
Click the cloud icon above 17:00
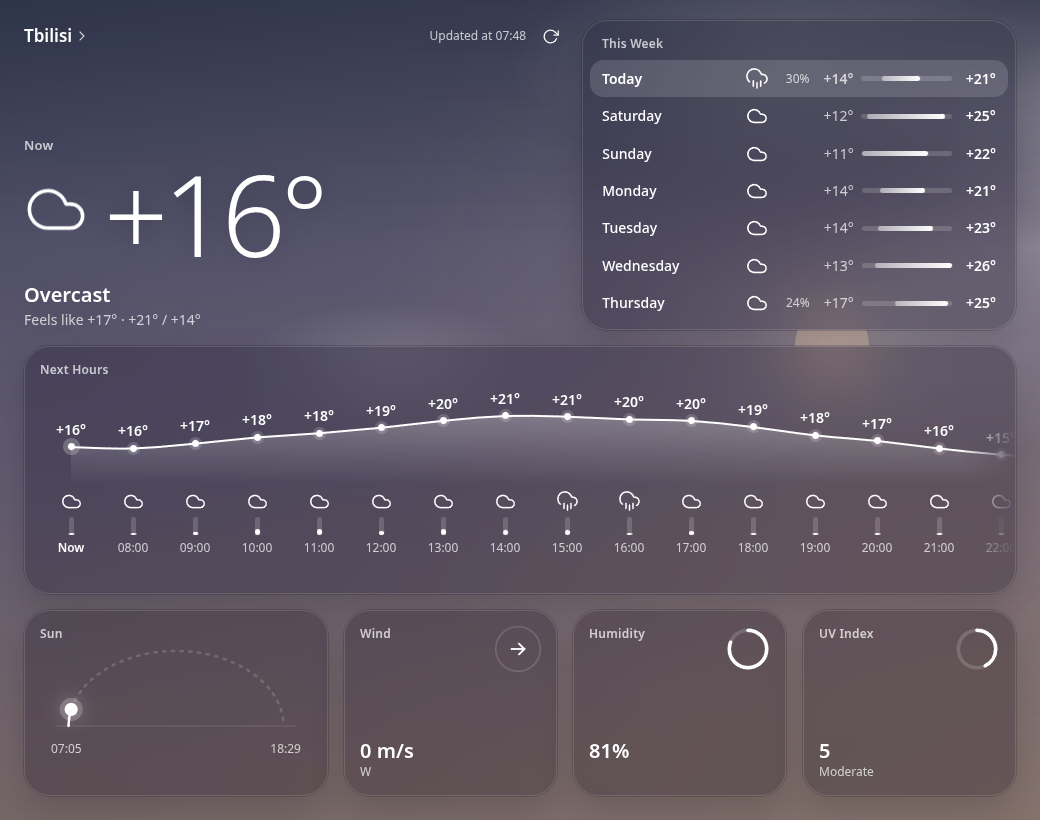[x=691, y=502]
